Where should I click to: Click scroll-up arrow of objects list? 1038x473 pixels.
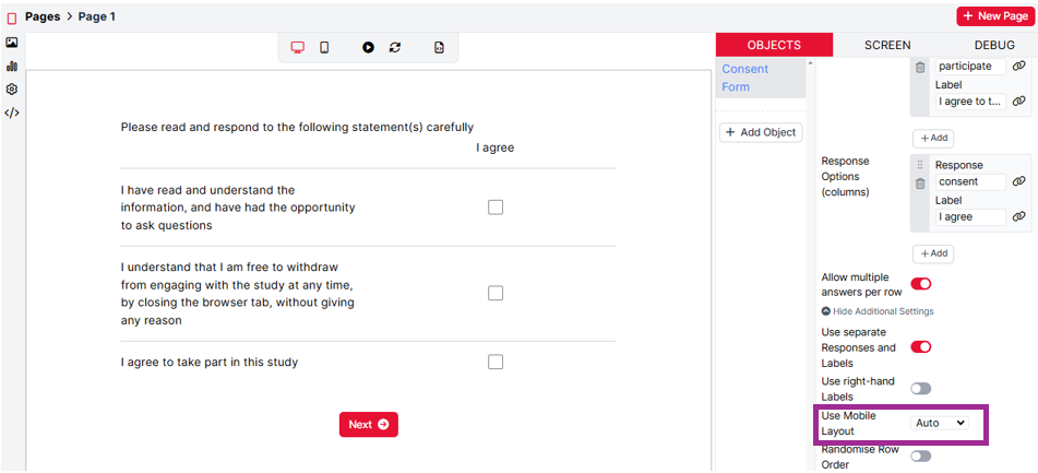click(x=808, y=63)
